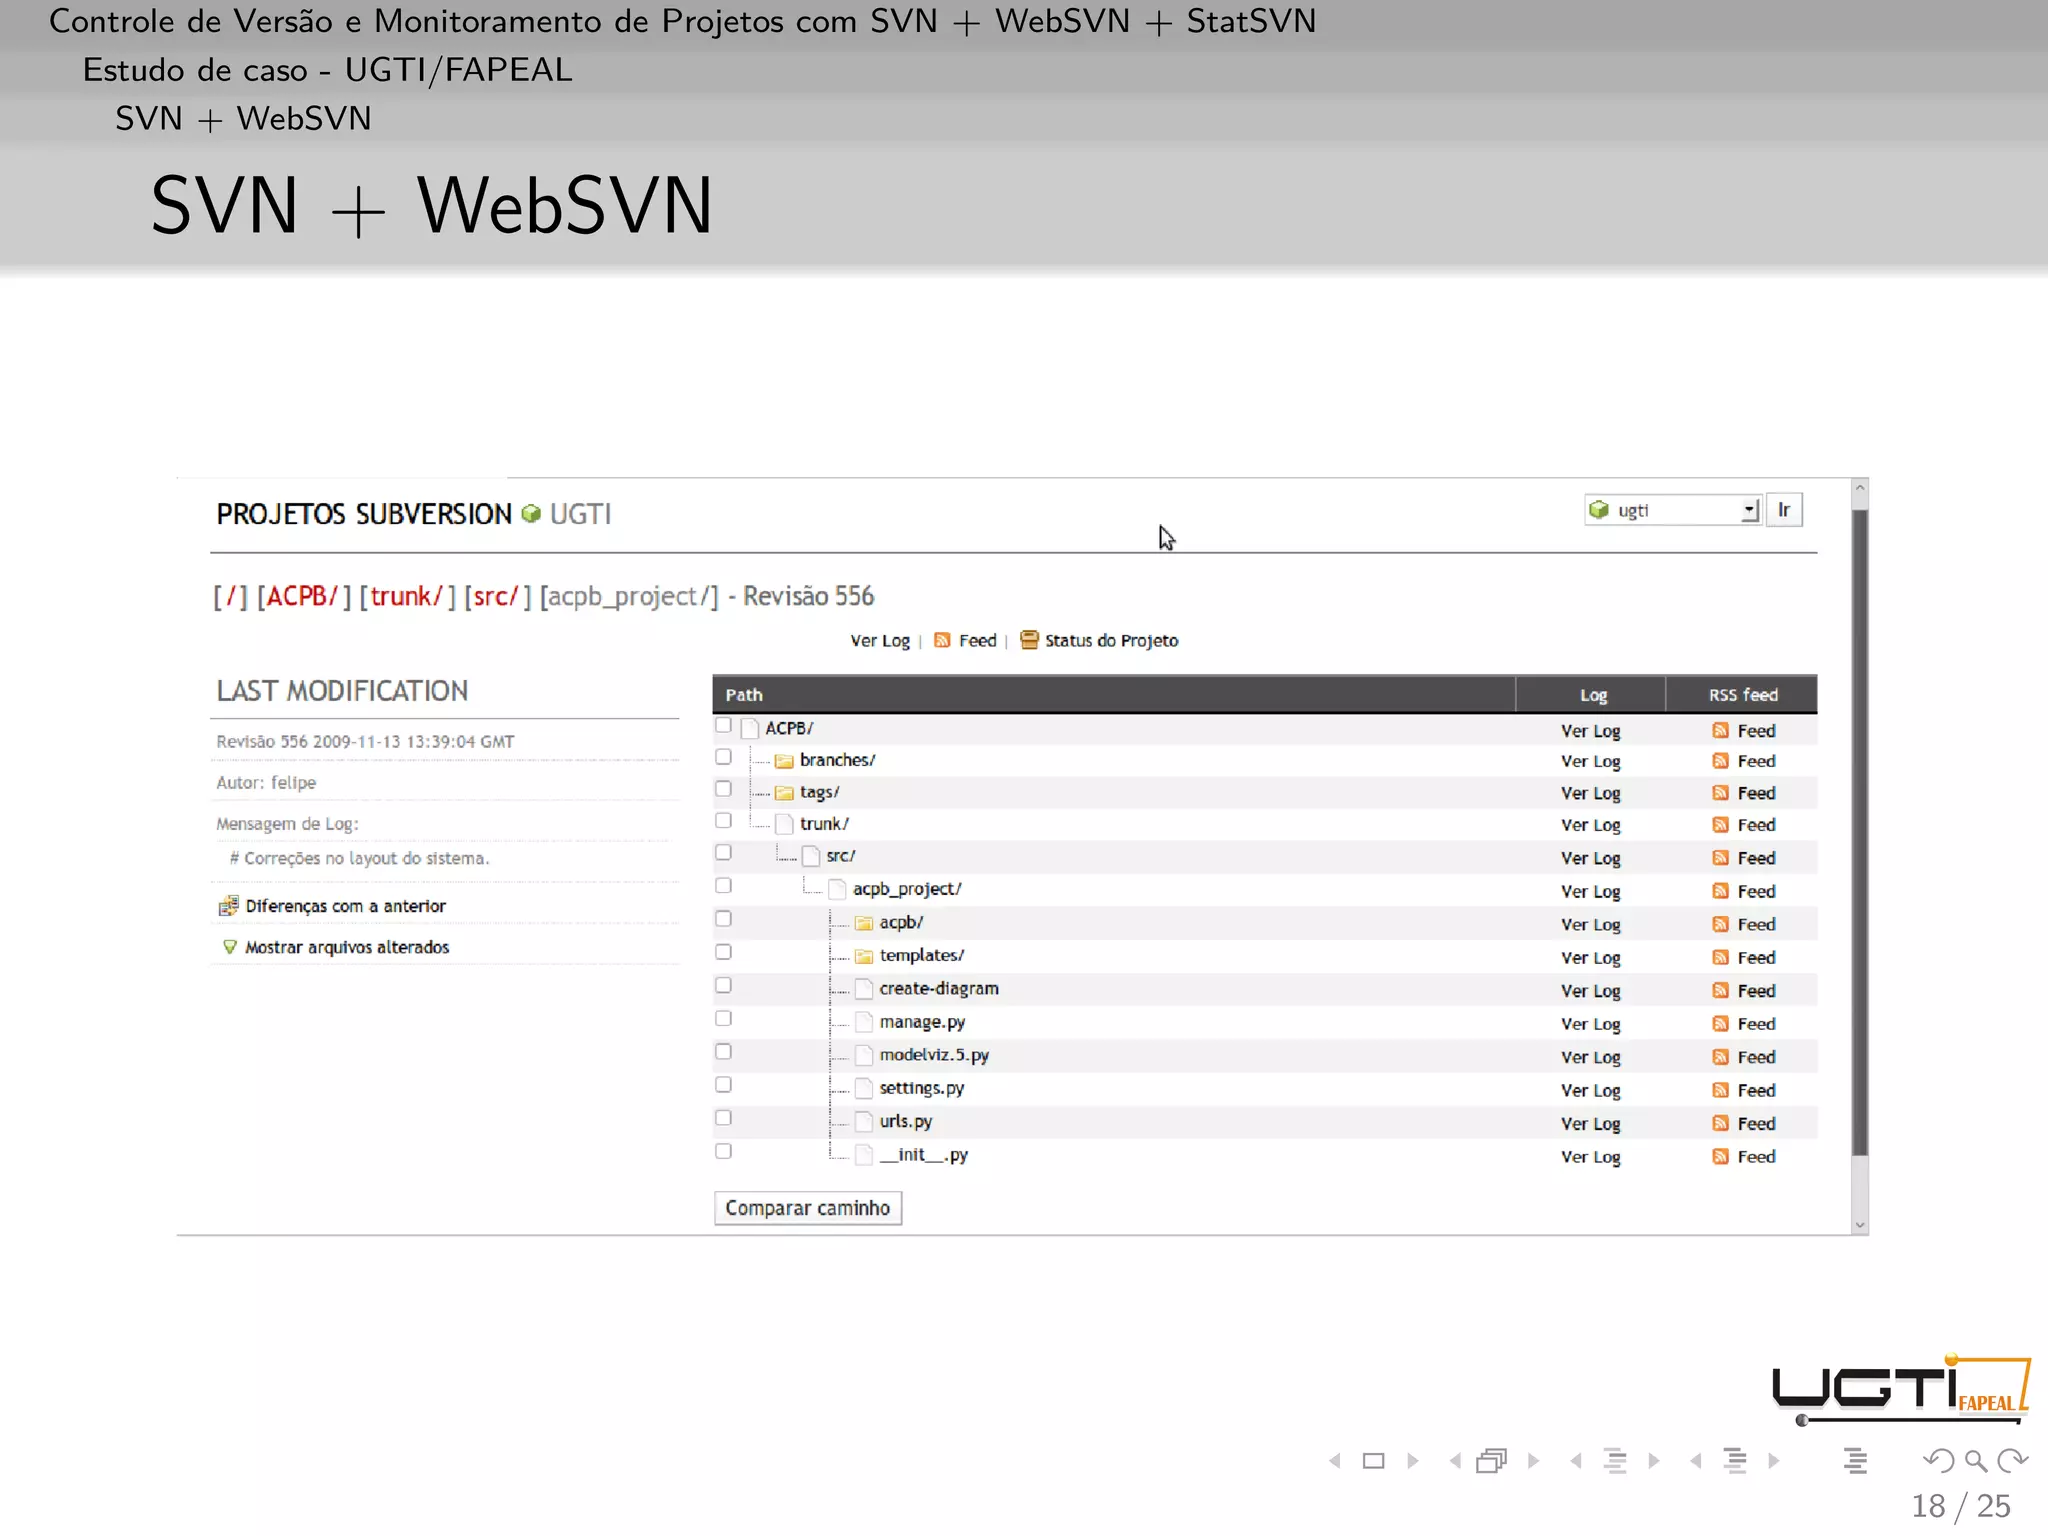Screen dimensions: 2048x1536
Task: Open the ugti repository dropdown
Action: [x=1672, y=510]
